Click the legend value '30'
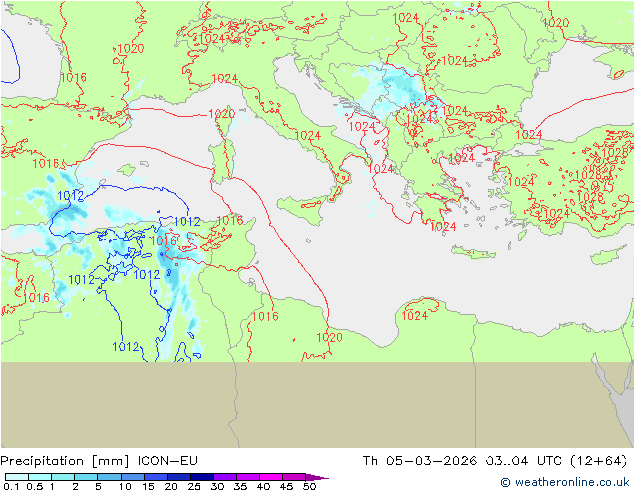 click(x=218, y=486)
